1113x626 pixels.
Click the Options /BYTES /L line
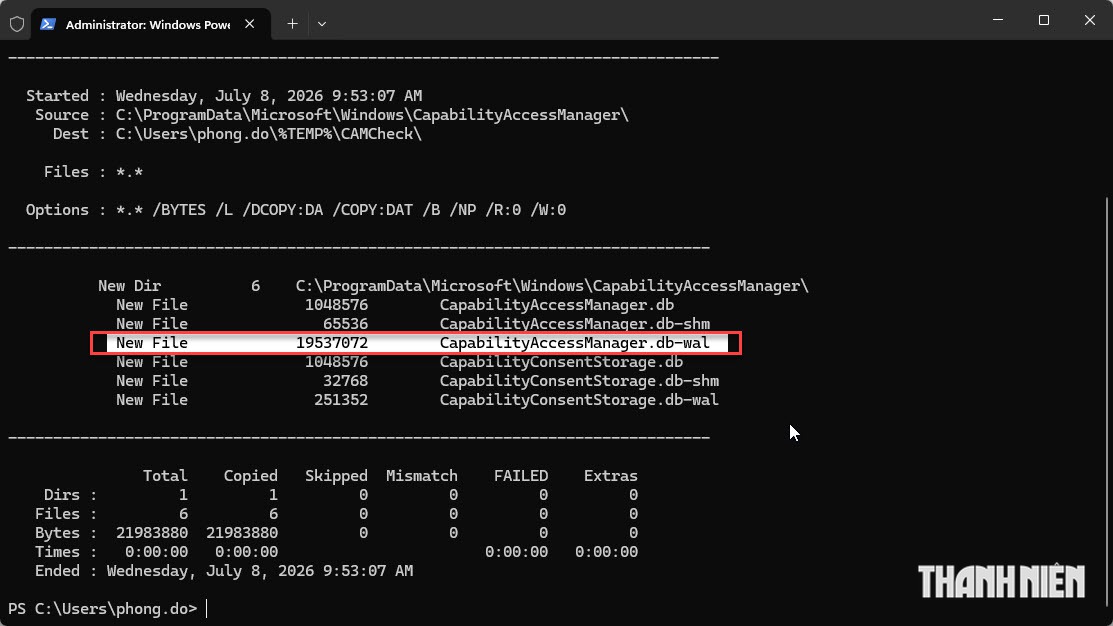tap(296, 210)
